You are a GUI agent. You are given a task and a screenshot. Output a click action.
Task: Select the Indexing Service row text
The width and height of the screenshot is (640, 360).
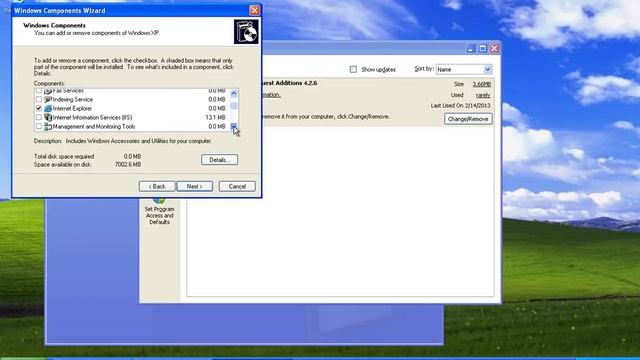73,100
